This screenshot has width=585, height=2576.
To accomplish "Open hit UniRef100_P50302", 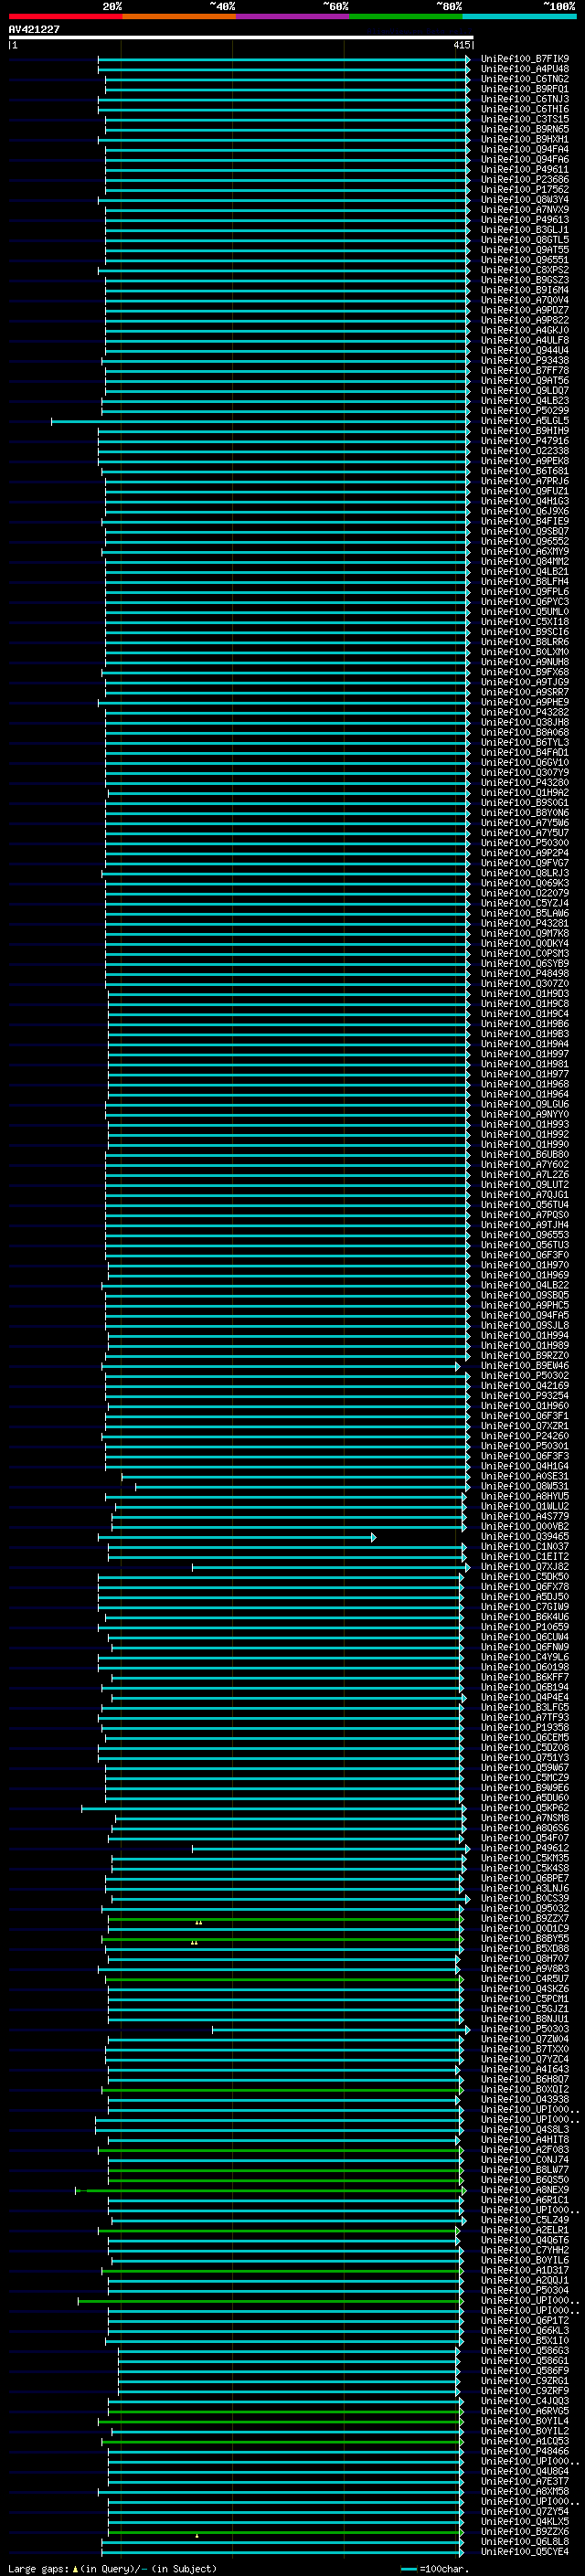I will [525, 1376].
